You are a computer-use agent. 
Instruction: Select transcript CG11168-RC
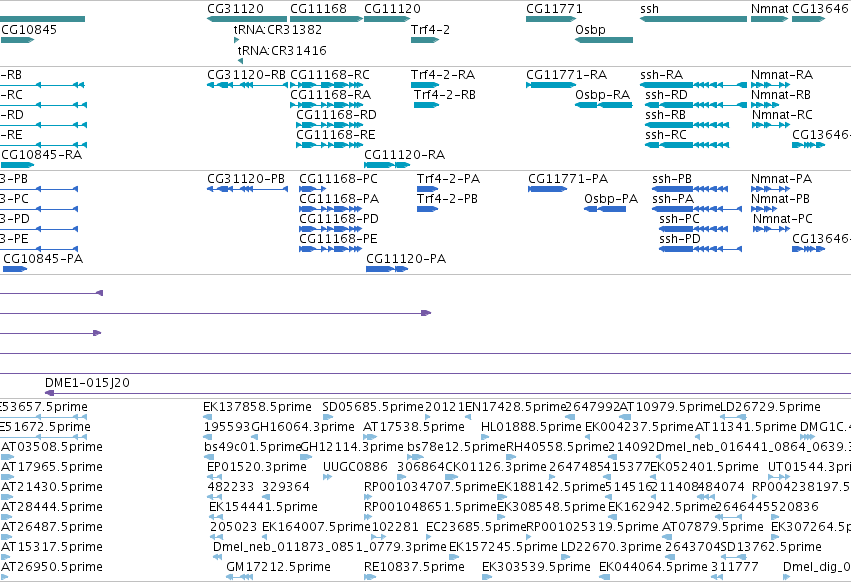[330, 75]
